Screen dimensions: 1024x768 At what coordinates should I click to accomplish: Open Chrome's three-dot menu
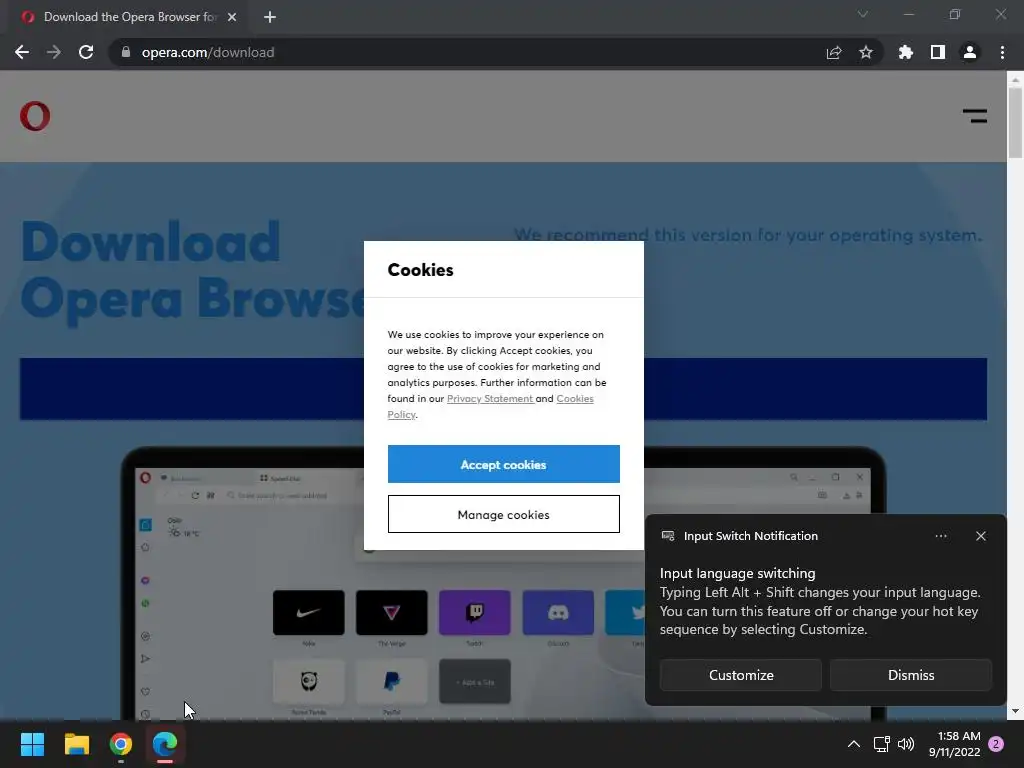pos(1002,52)
